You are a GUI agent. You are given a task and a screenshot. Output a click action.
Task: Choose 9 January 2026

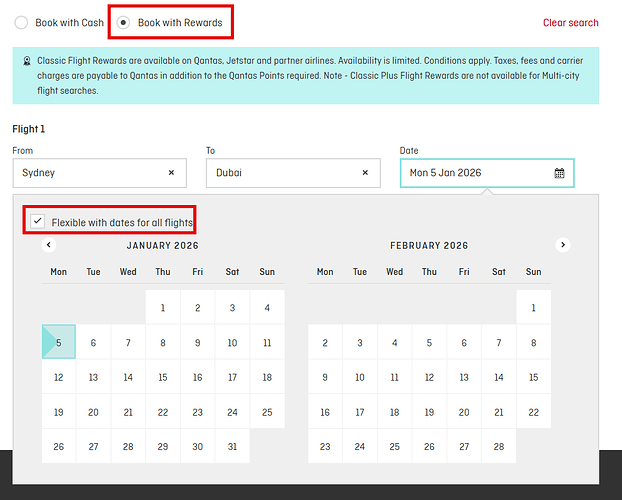click(x=198, y=342)
